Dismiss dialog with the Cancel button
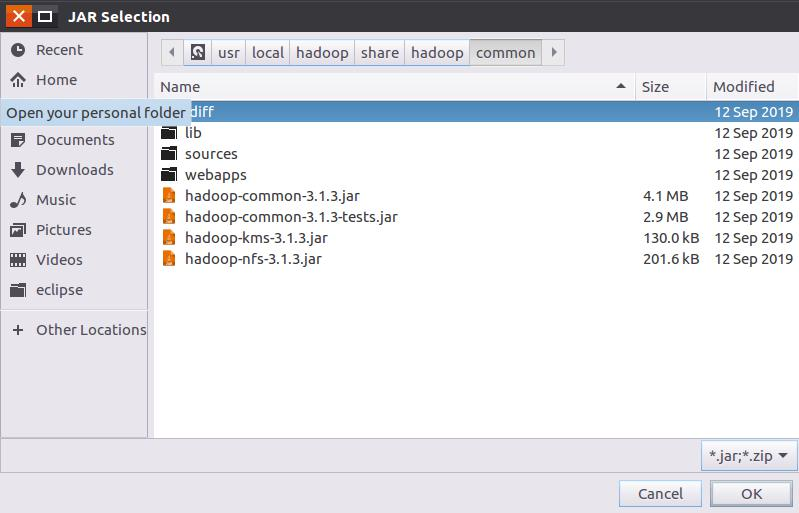This screenshot has width=799, height=513. (x=660, y=494)
